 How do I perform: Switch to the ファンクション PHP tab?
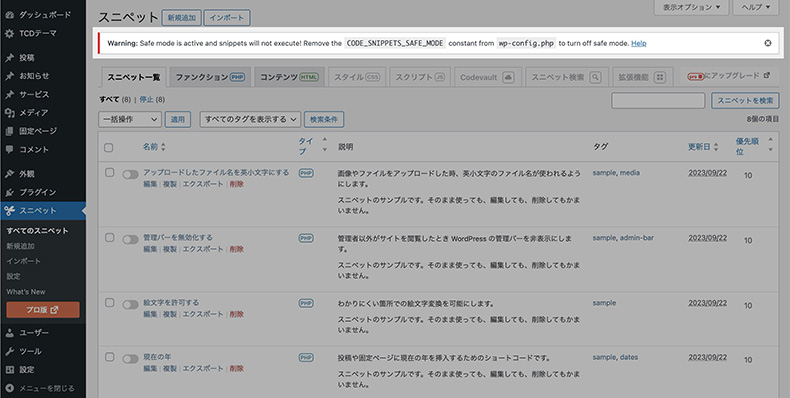coord(210,77)
